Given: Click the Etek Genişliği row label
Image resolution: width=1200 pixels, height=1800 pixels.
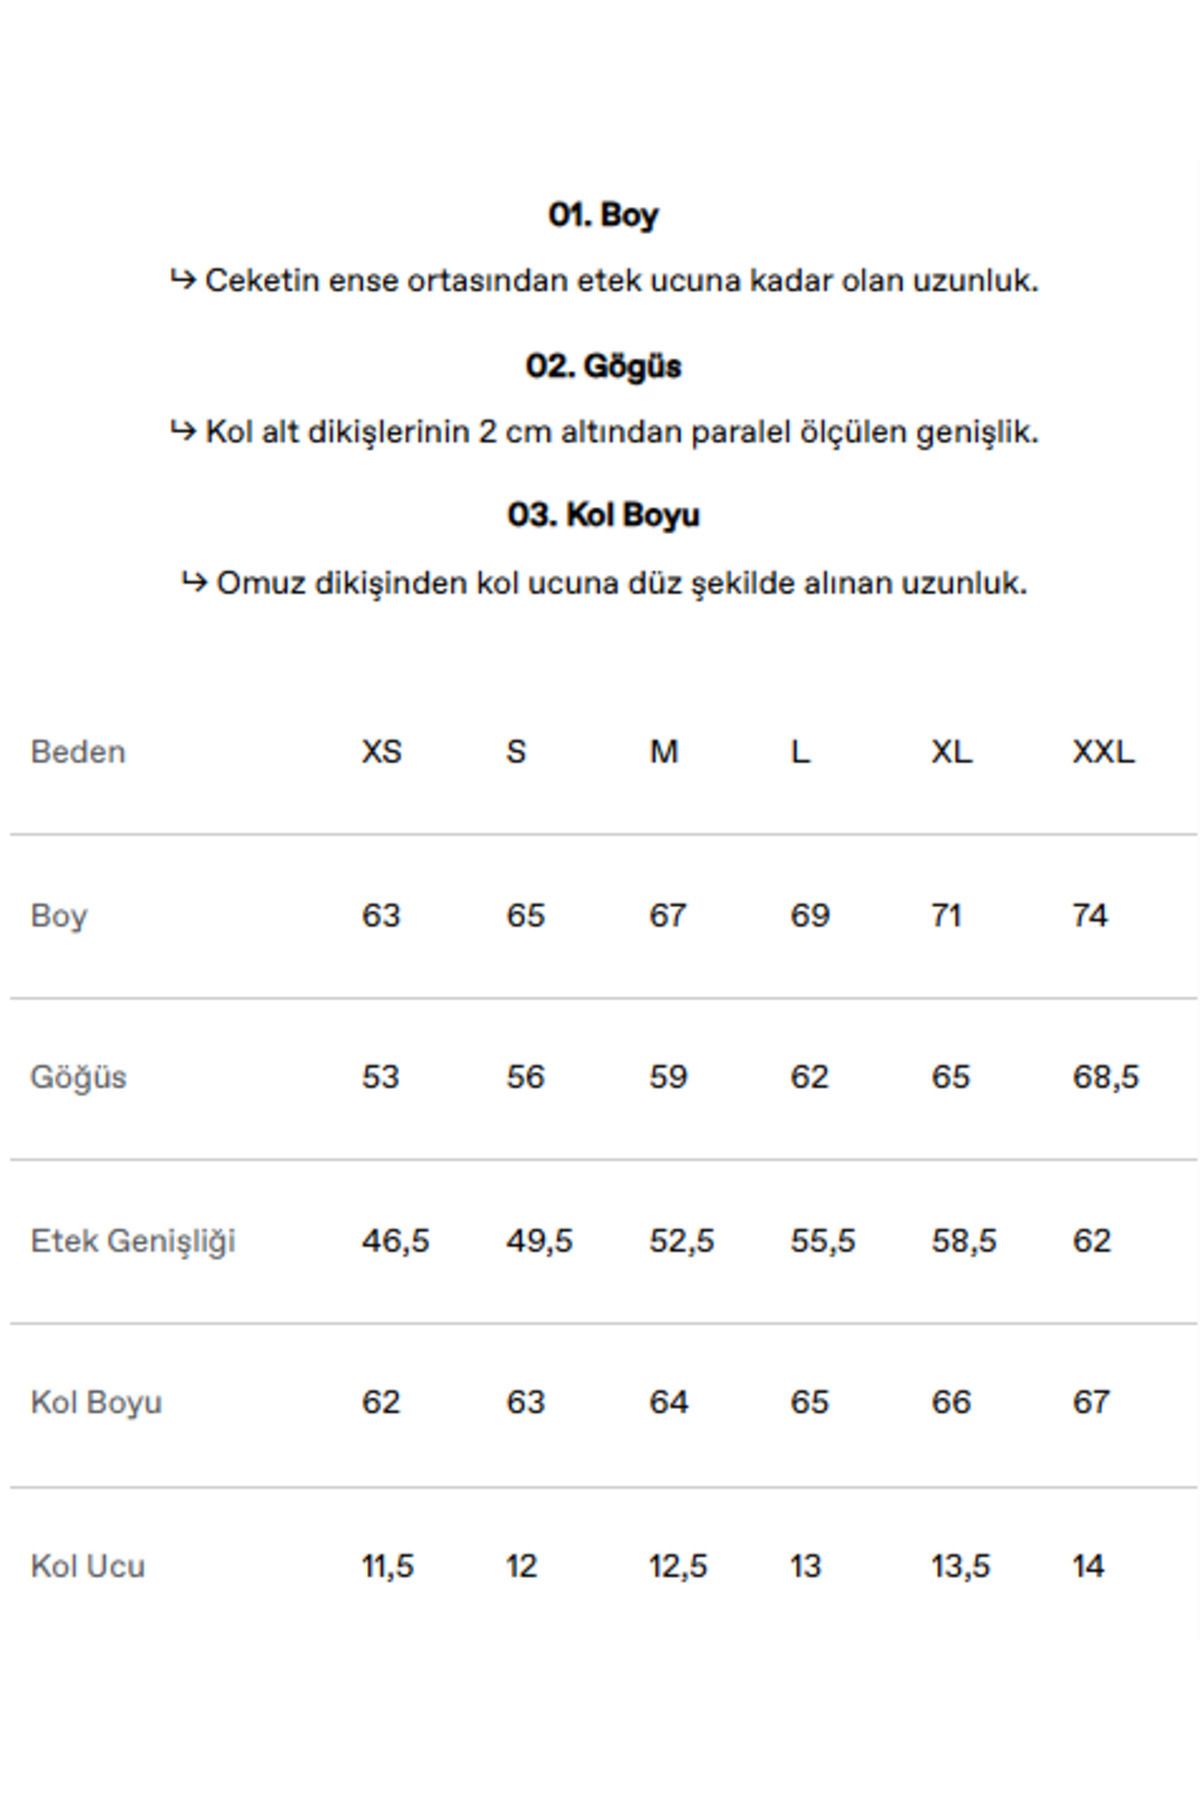Looking at the screenshot, I should point(133,1241).
